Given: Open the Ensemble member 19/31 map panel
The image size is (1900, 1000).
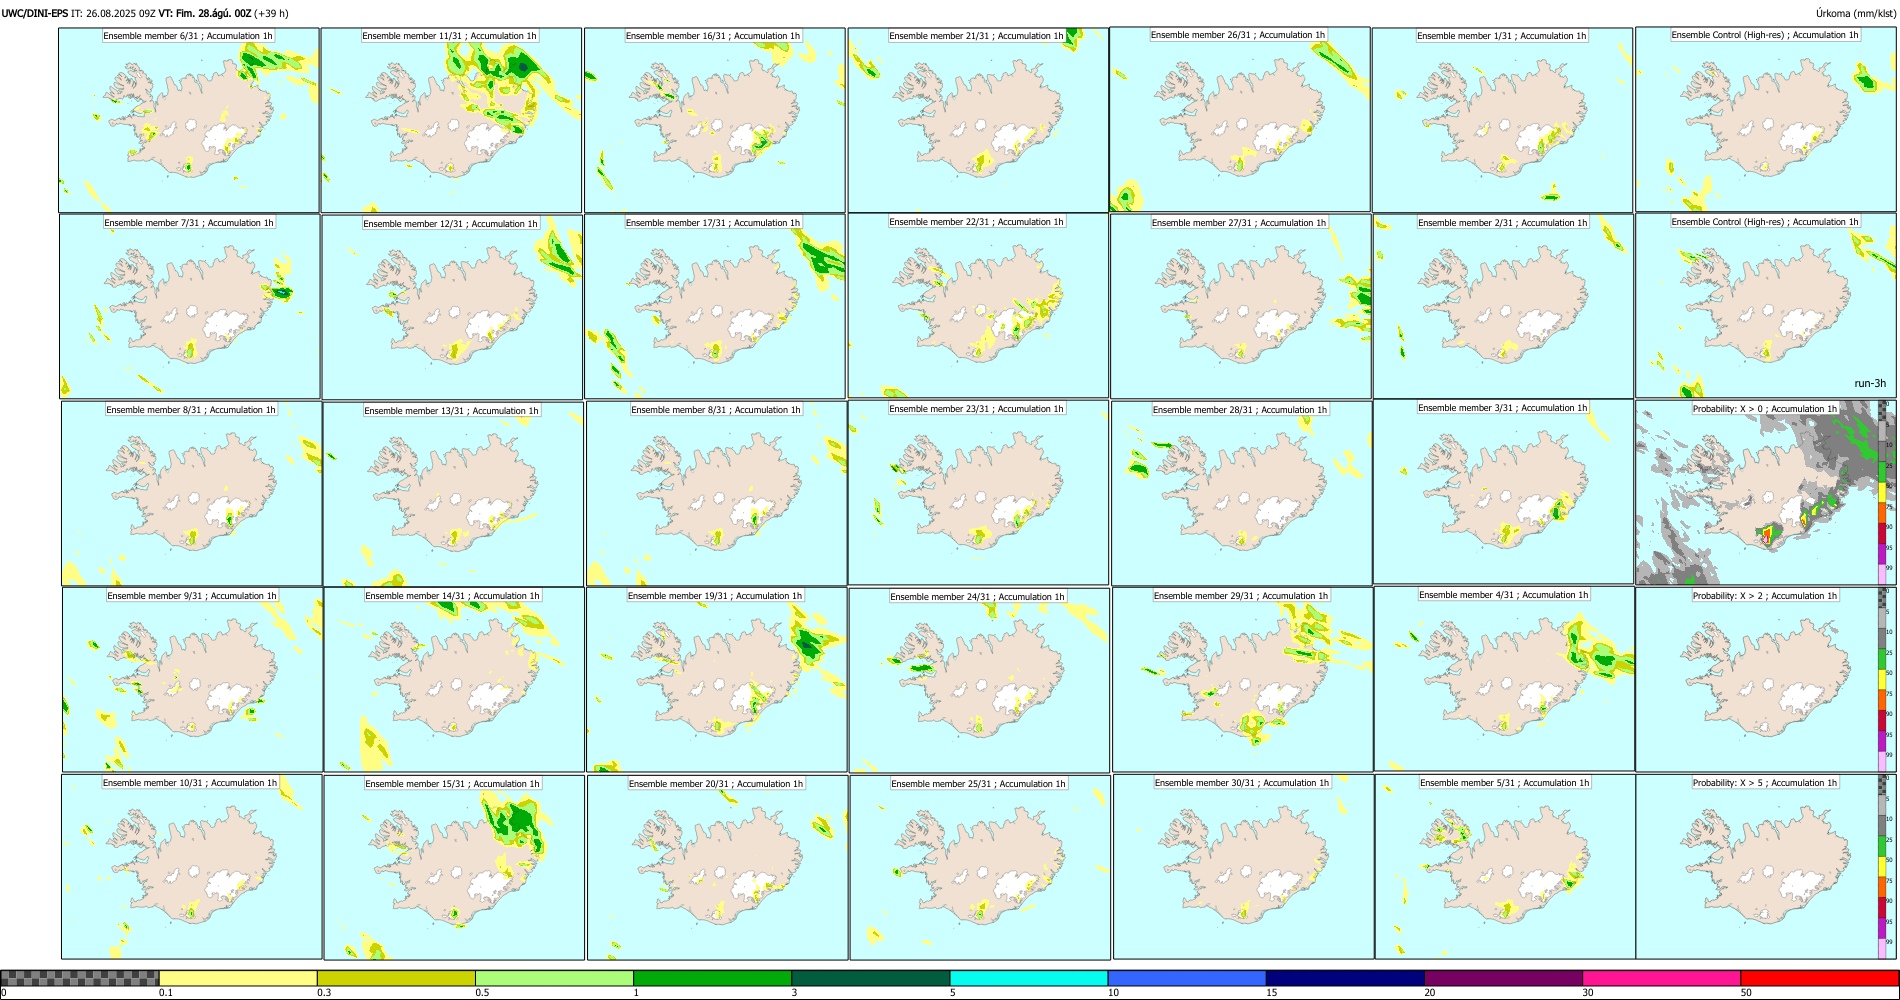Looking at the screenshot, I should [716, 679].
